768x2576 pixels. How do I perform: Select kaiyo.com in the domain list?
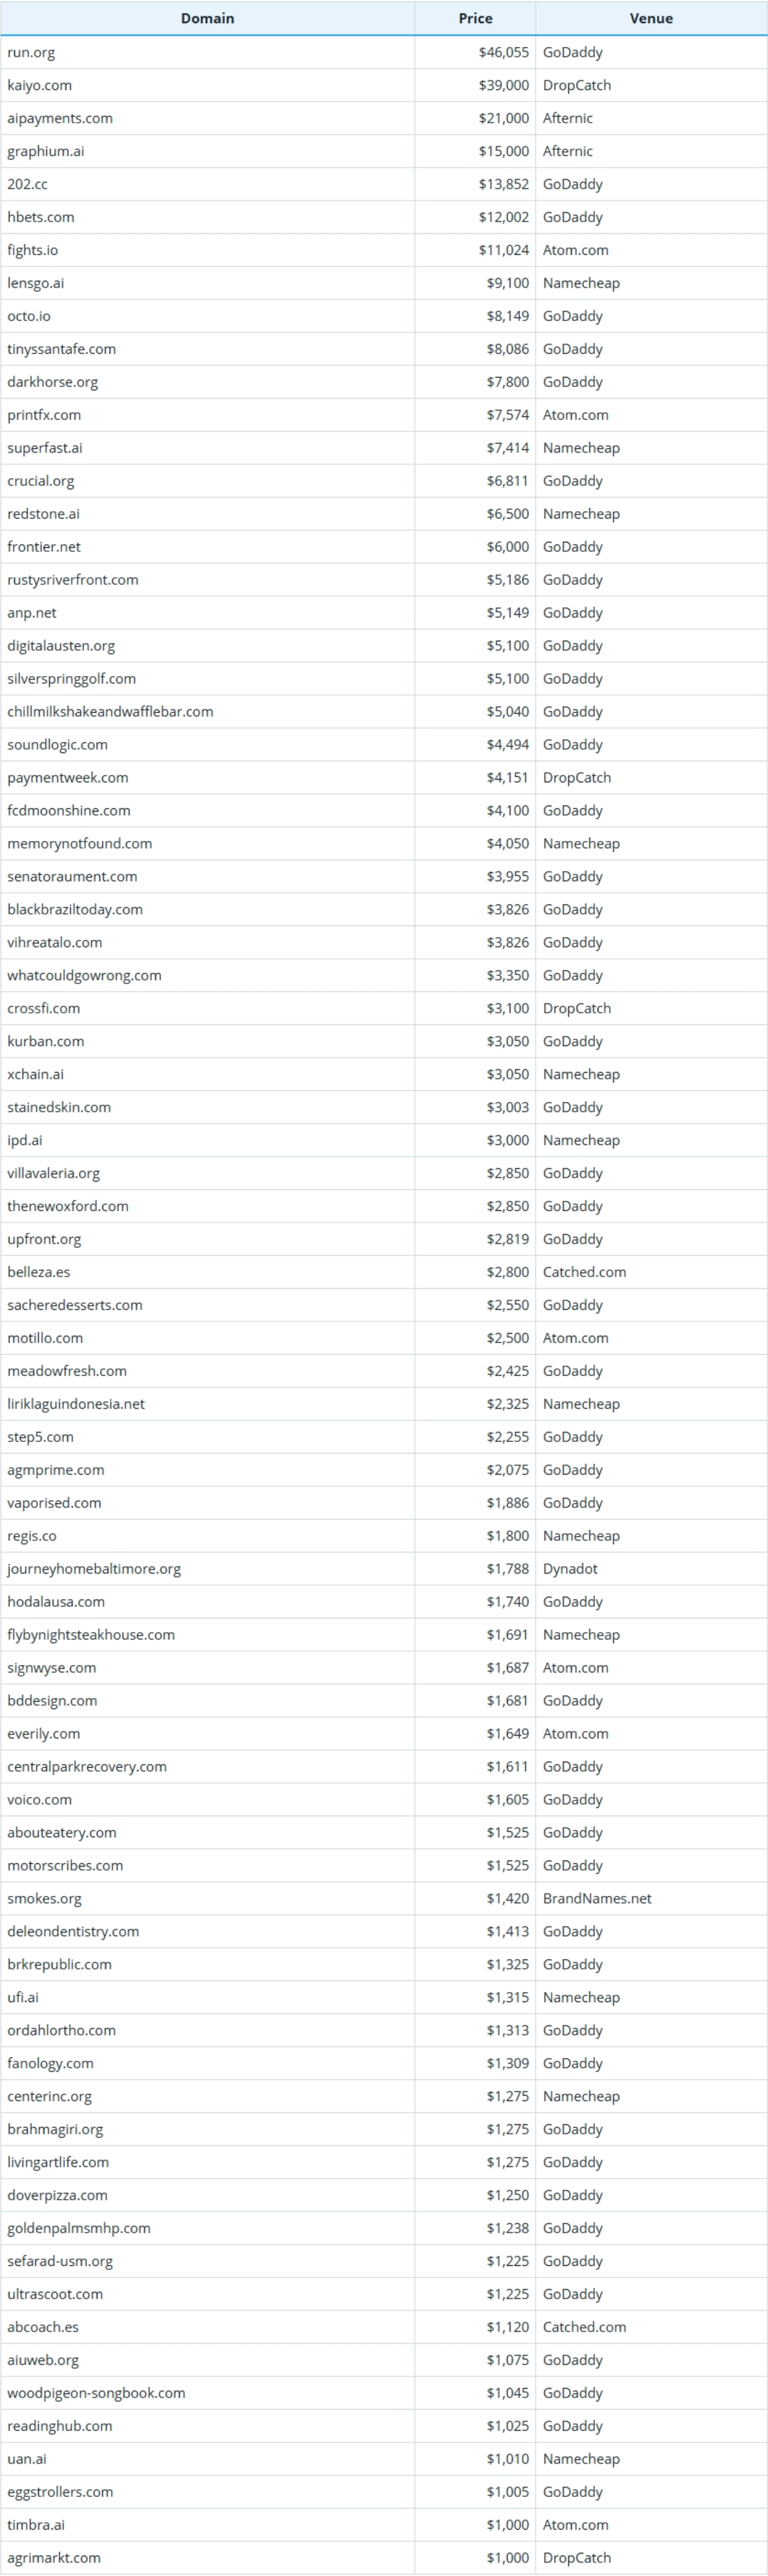coord(39,85)
